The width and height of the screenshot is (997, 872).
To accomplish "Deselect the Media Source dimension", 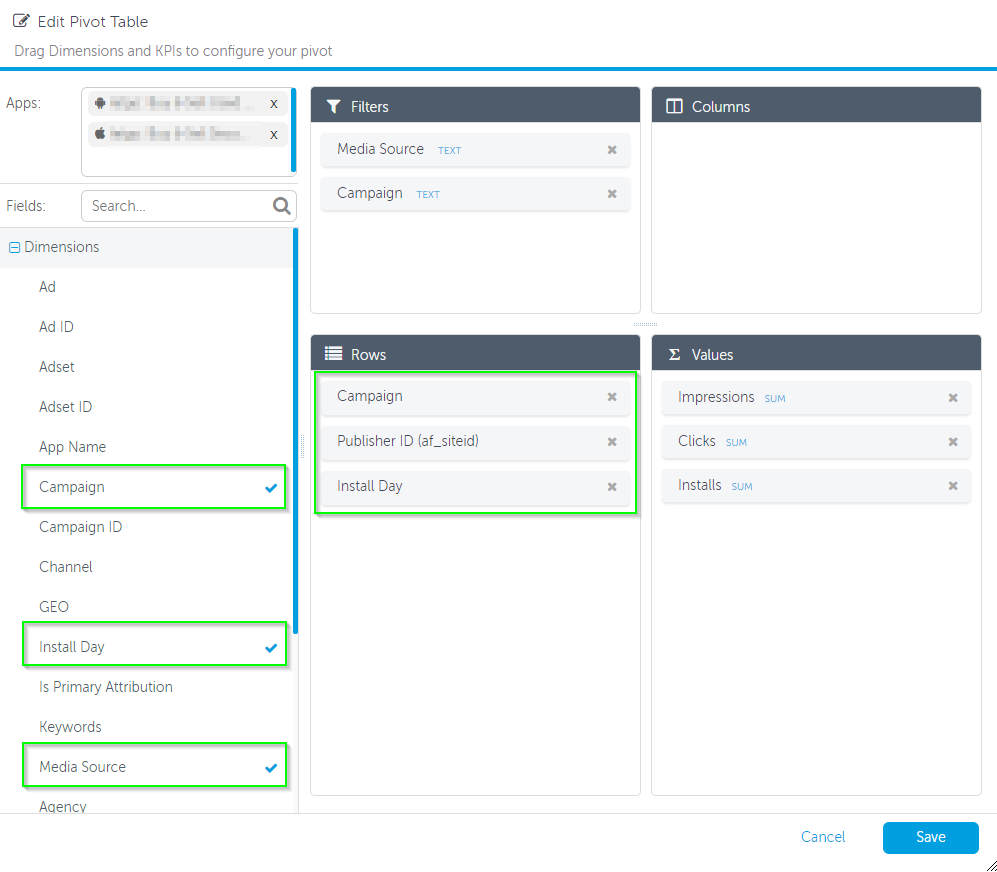I will click(x=270, y=768).
